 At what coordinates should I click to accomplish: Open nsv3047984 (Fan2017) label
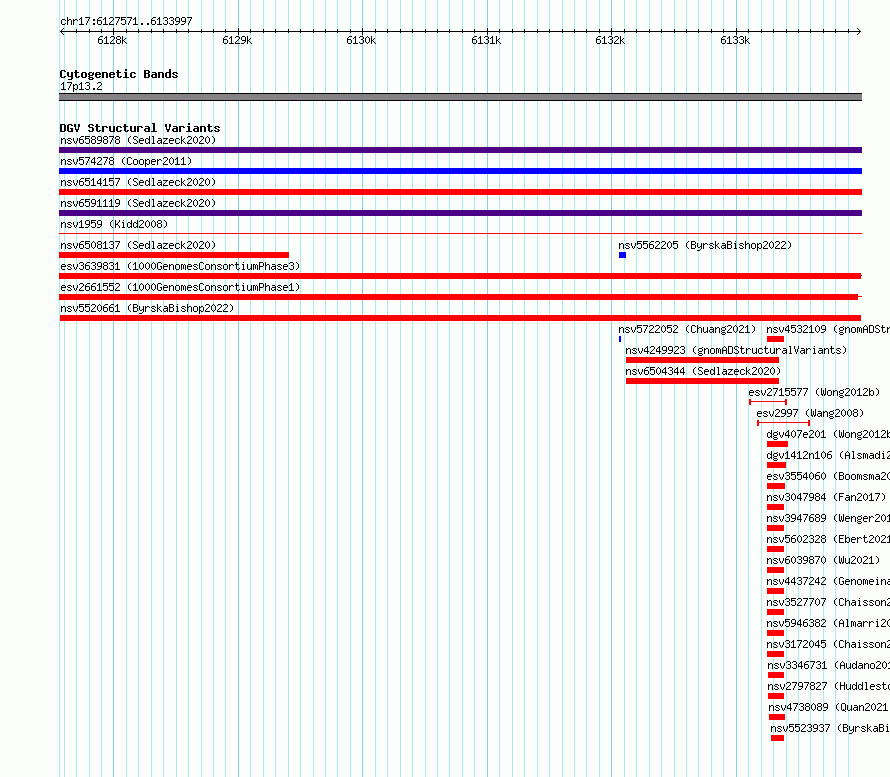pos(826,497)
